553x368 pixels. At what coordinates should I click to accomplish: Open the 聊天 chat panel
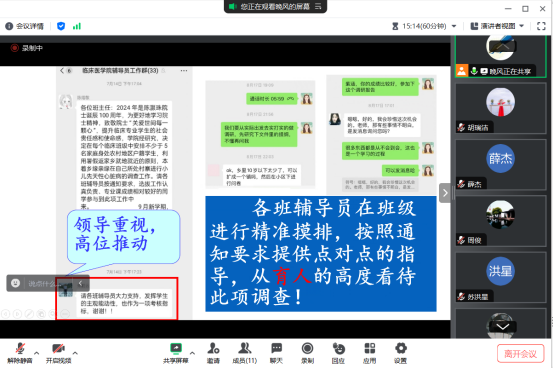tap(276, 353)
